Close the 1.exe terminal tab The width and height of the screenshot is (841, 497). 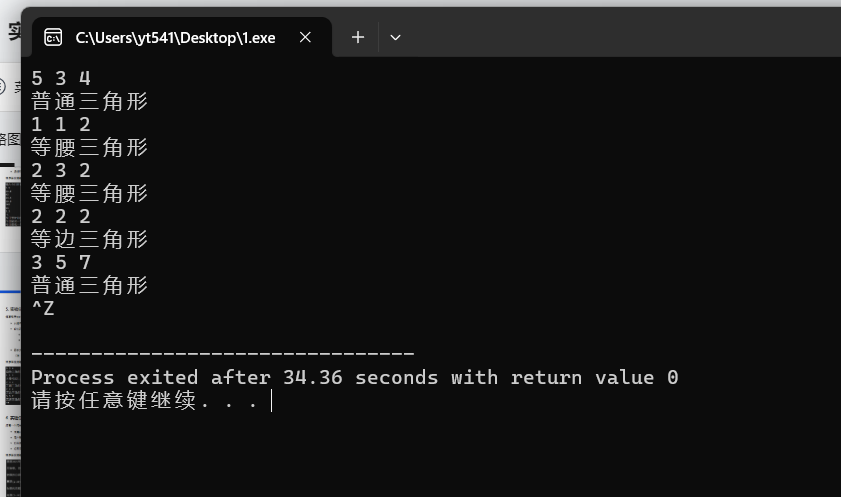click(305, 37)
